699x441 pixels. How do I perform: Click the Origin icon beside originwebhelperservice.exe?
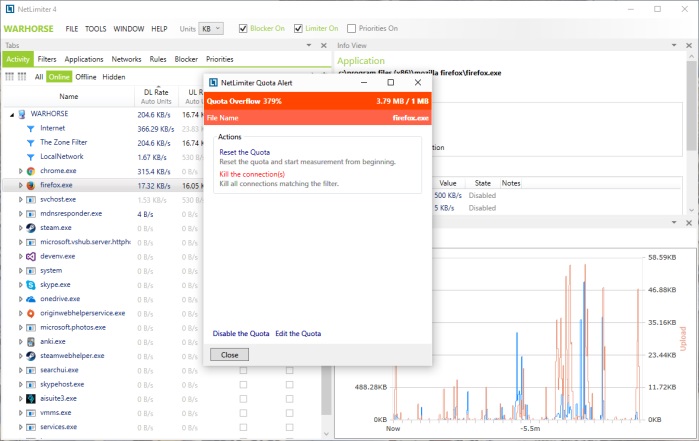[31, 313]
